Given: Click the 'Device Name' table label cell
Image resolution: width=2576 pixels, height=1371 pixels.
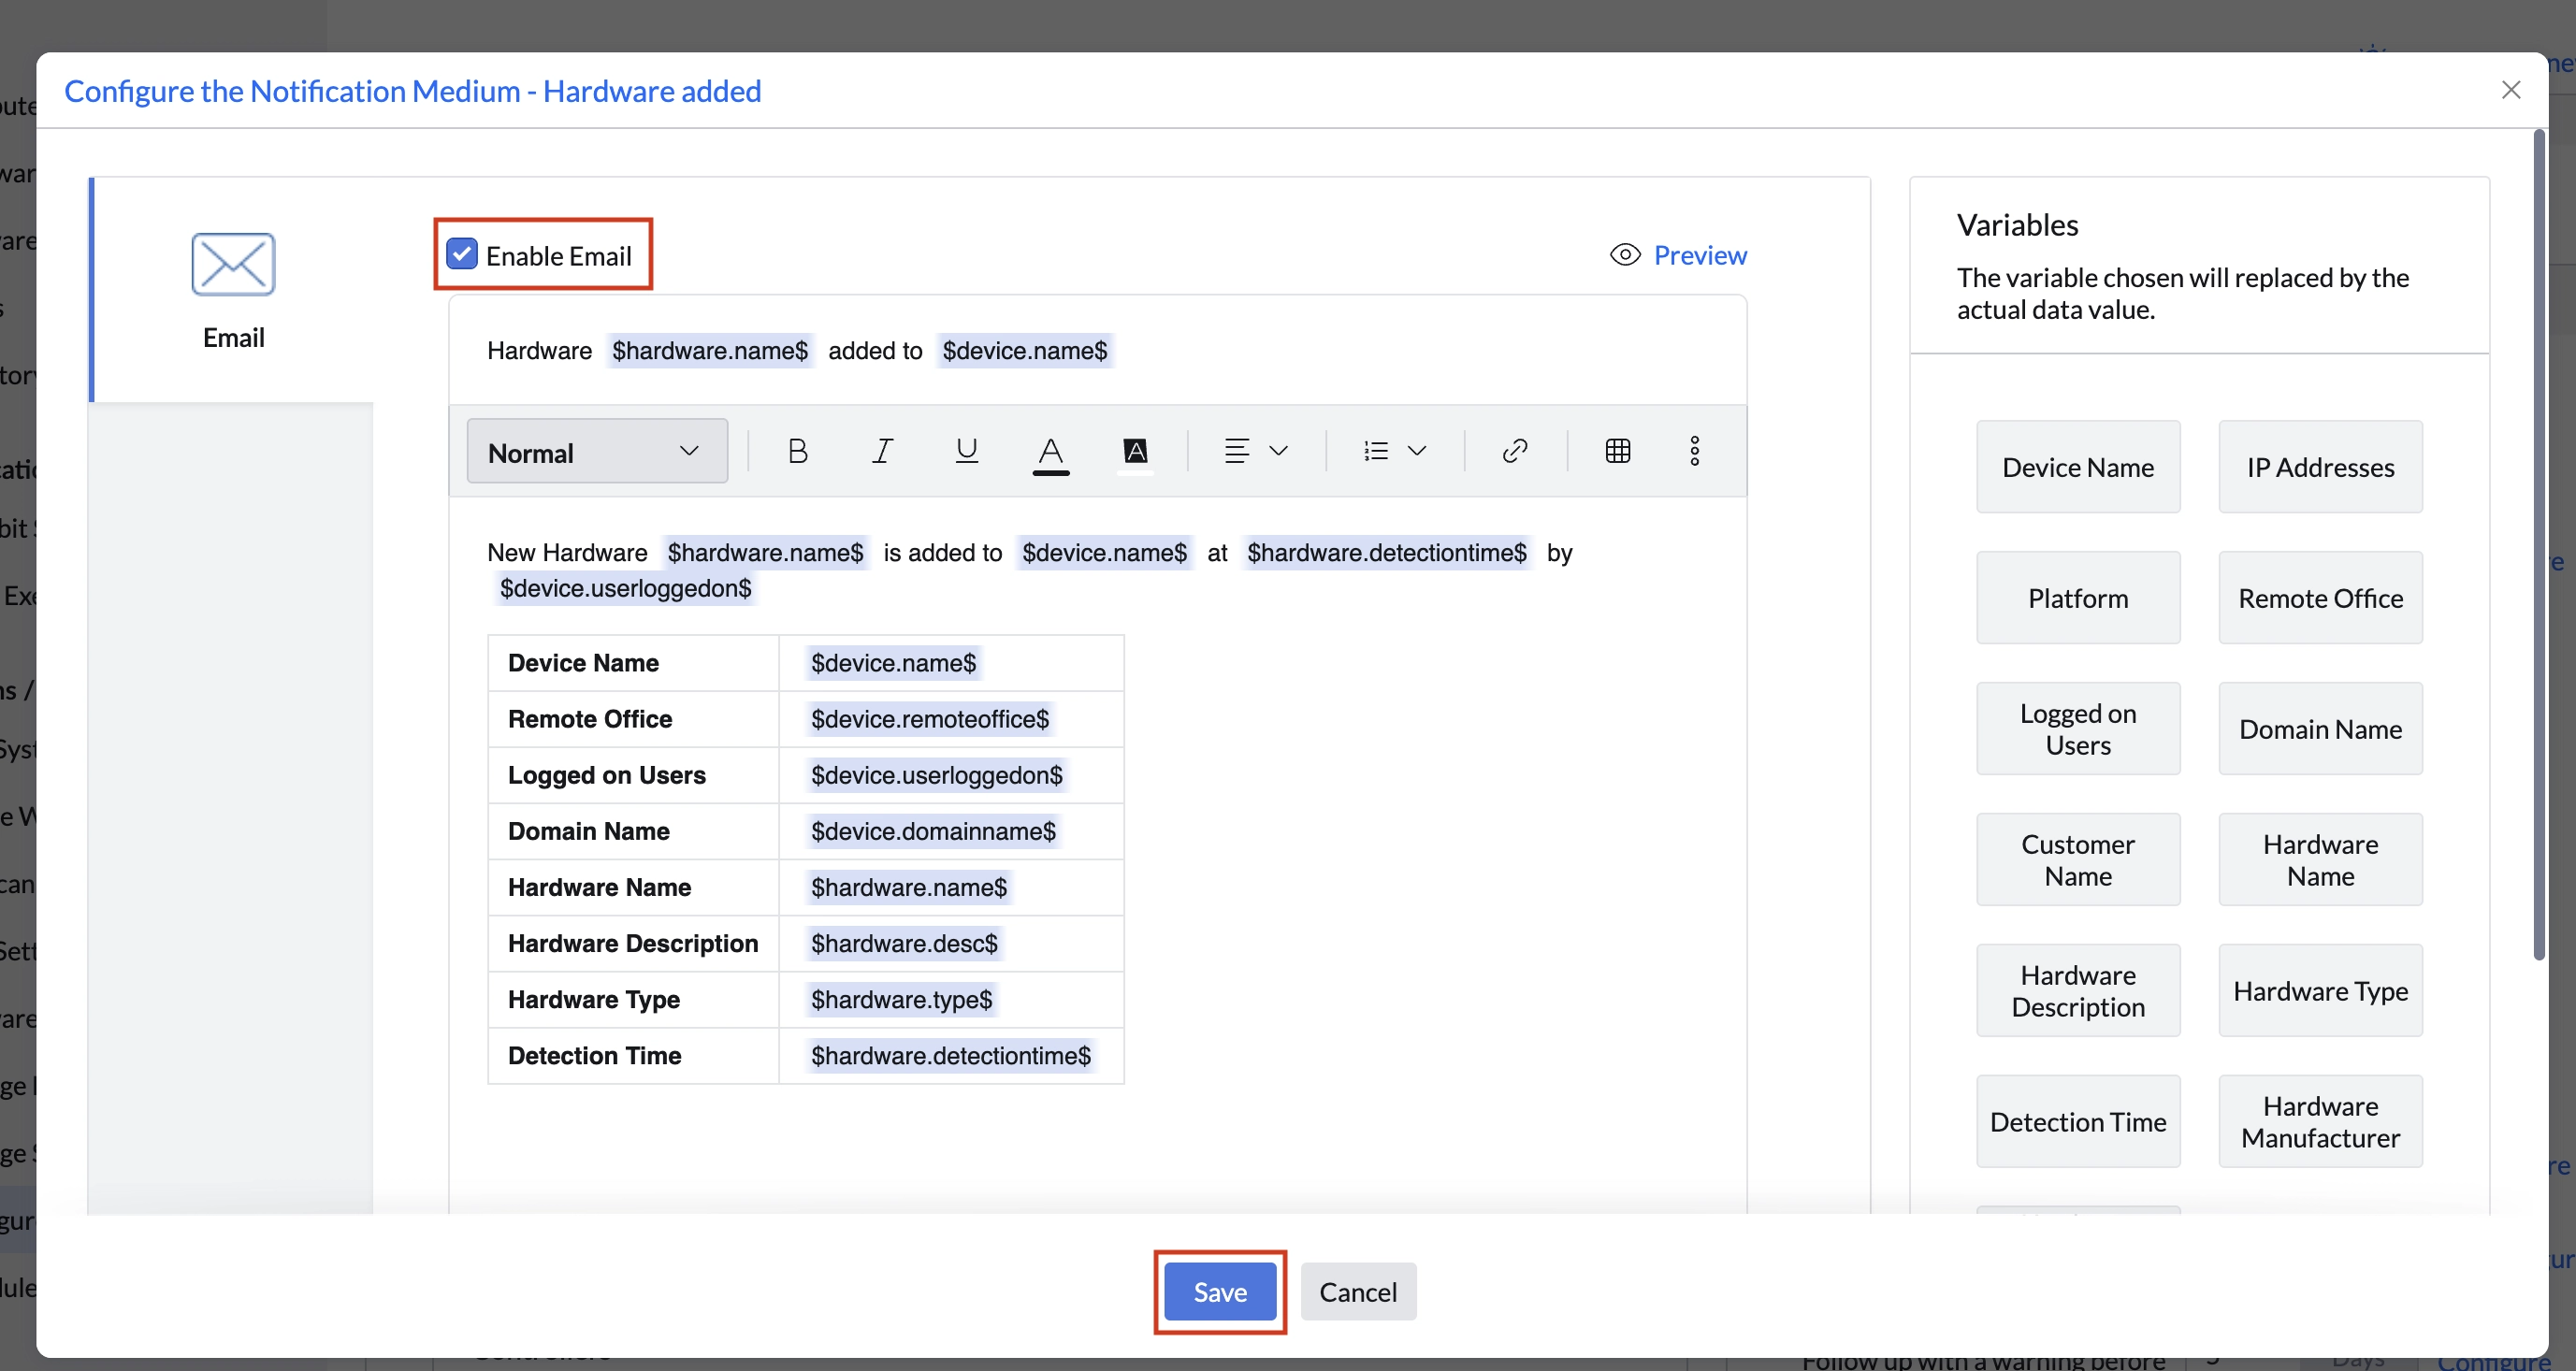Looking at the screenshot, I should coord(633,663).
